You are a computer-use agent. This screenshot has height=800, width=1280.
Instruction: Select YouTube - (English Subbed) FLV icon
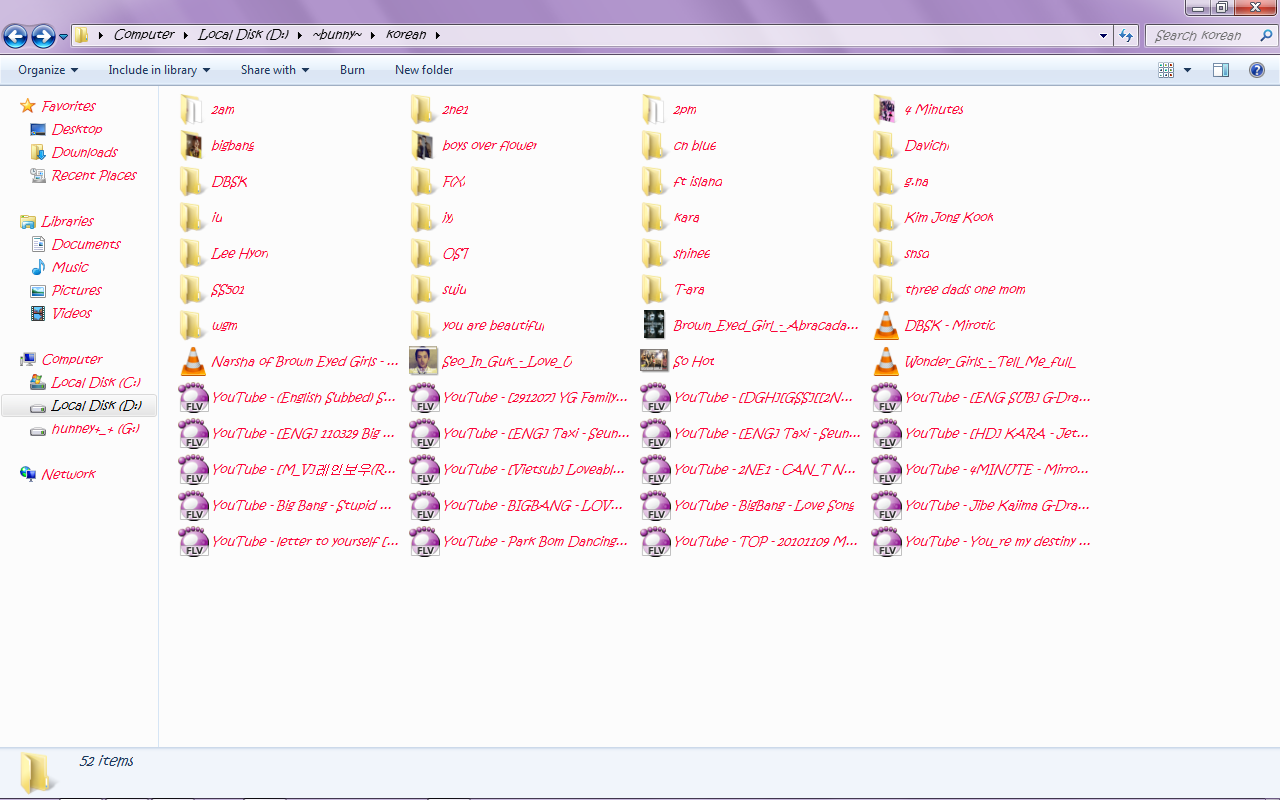pyautogui.click(x=193, y=397)
